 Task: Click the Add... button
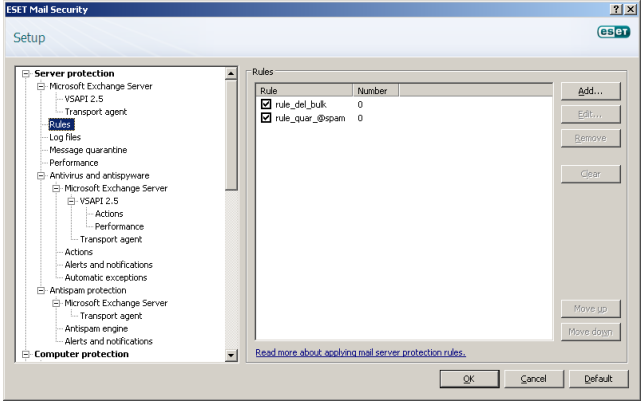(590, 91)
